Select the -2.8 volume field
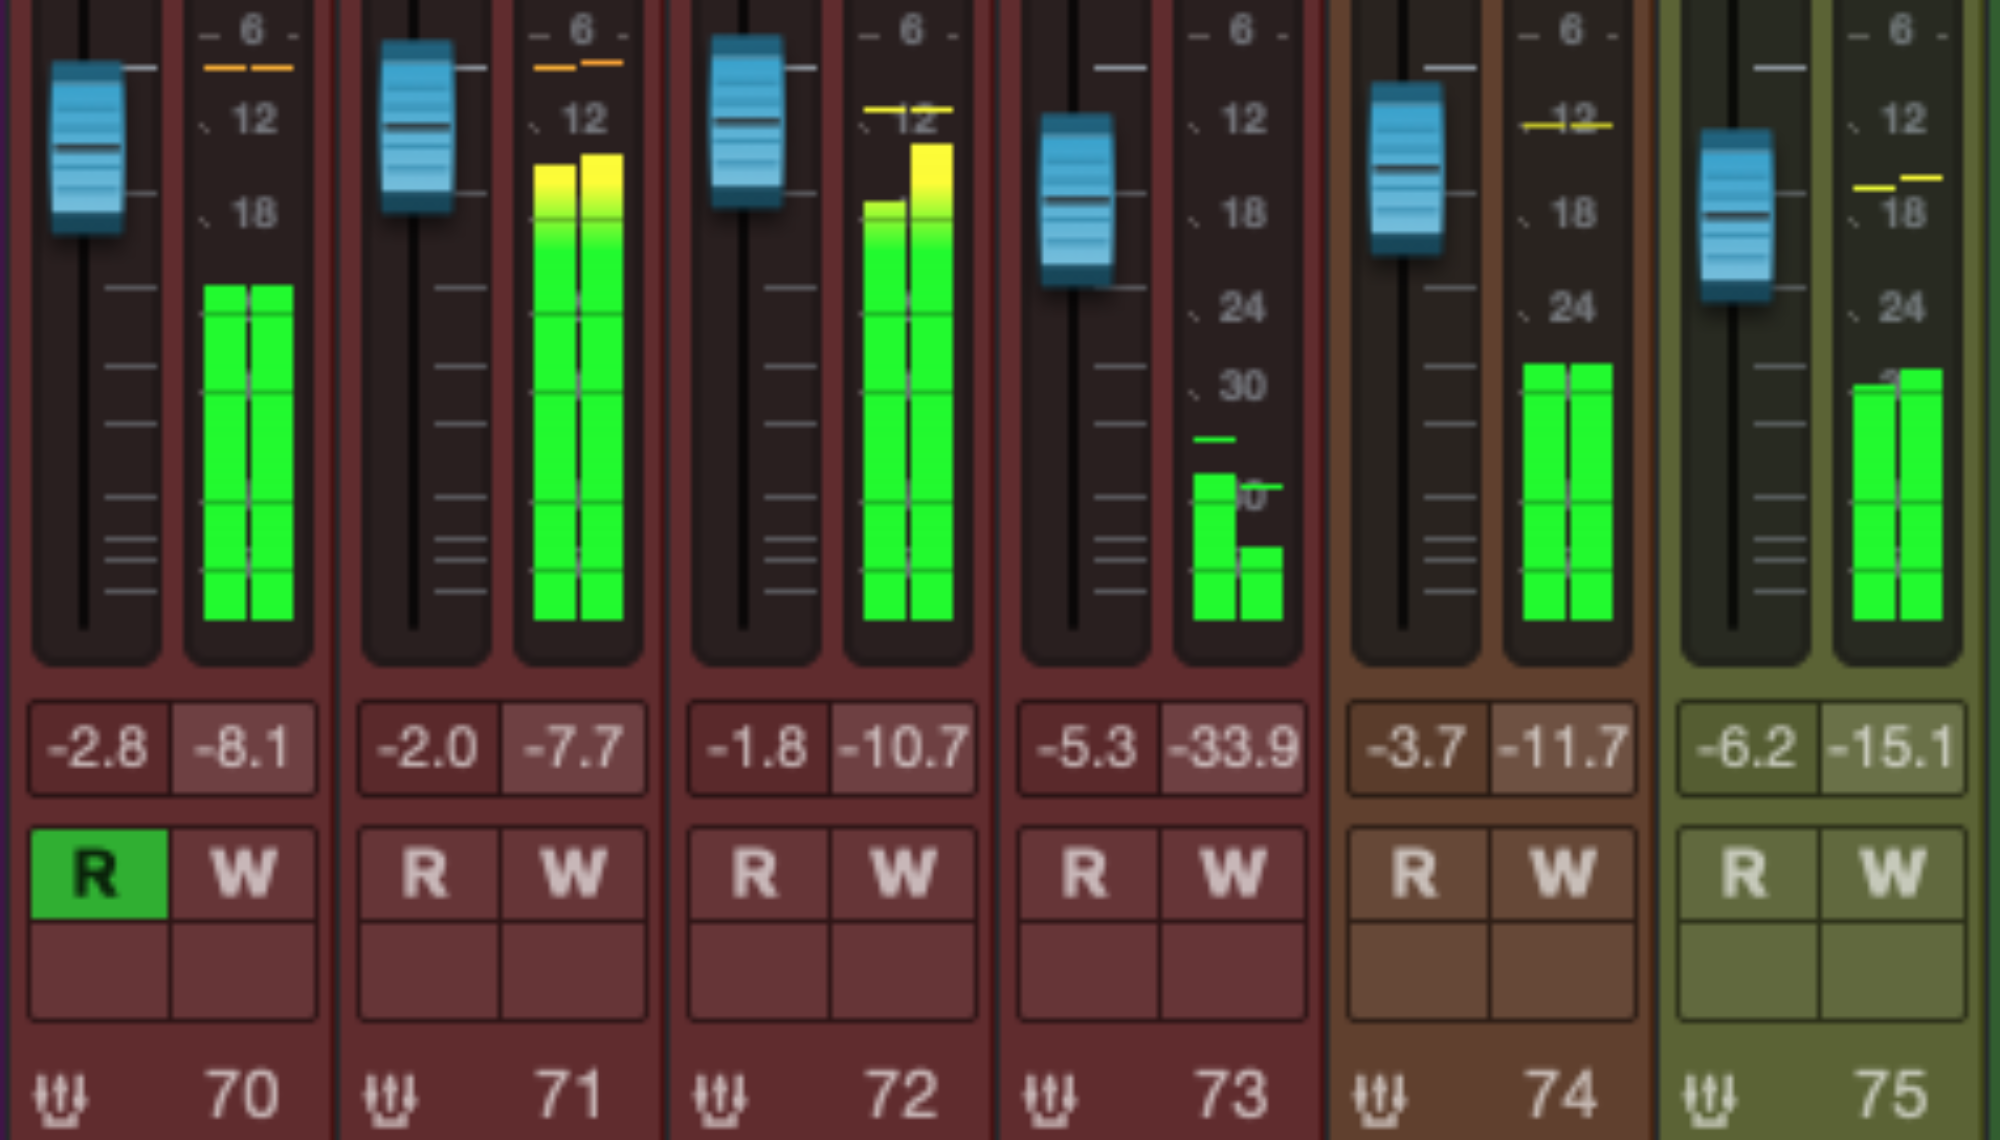 coord(98,748)
